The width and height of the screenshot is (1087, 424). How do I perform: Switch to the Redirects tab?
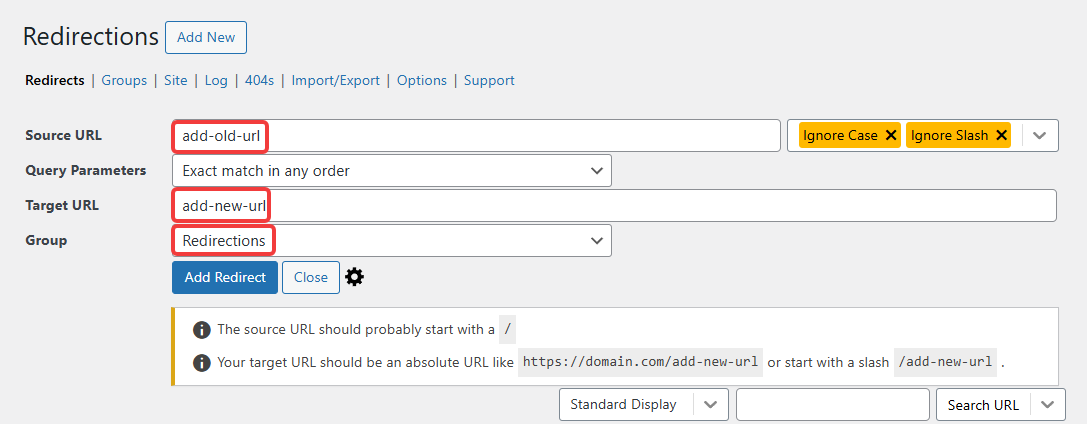coord(55,80)
